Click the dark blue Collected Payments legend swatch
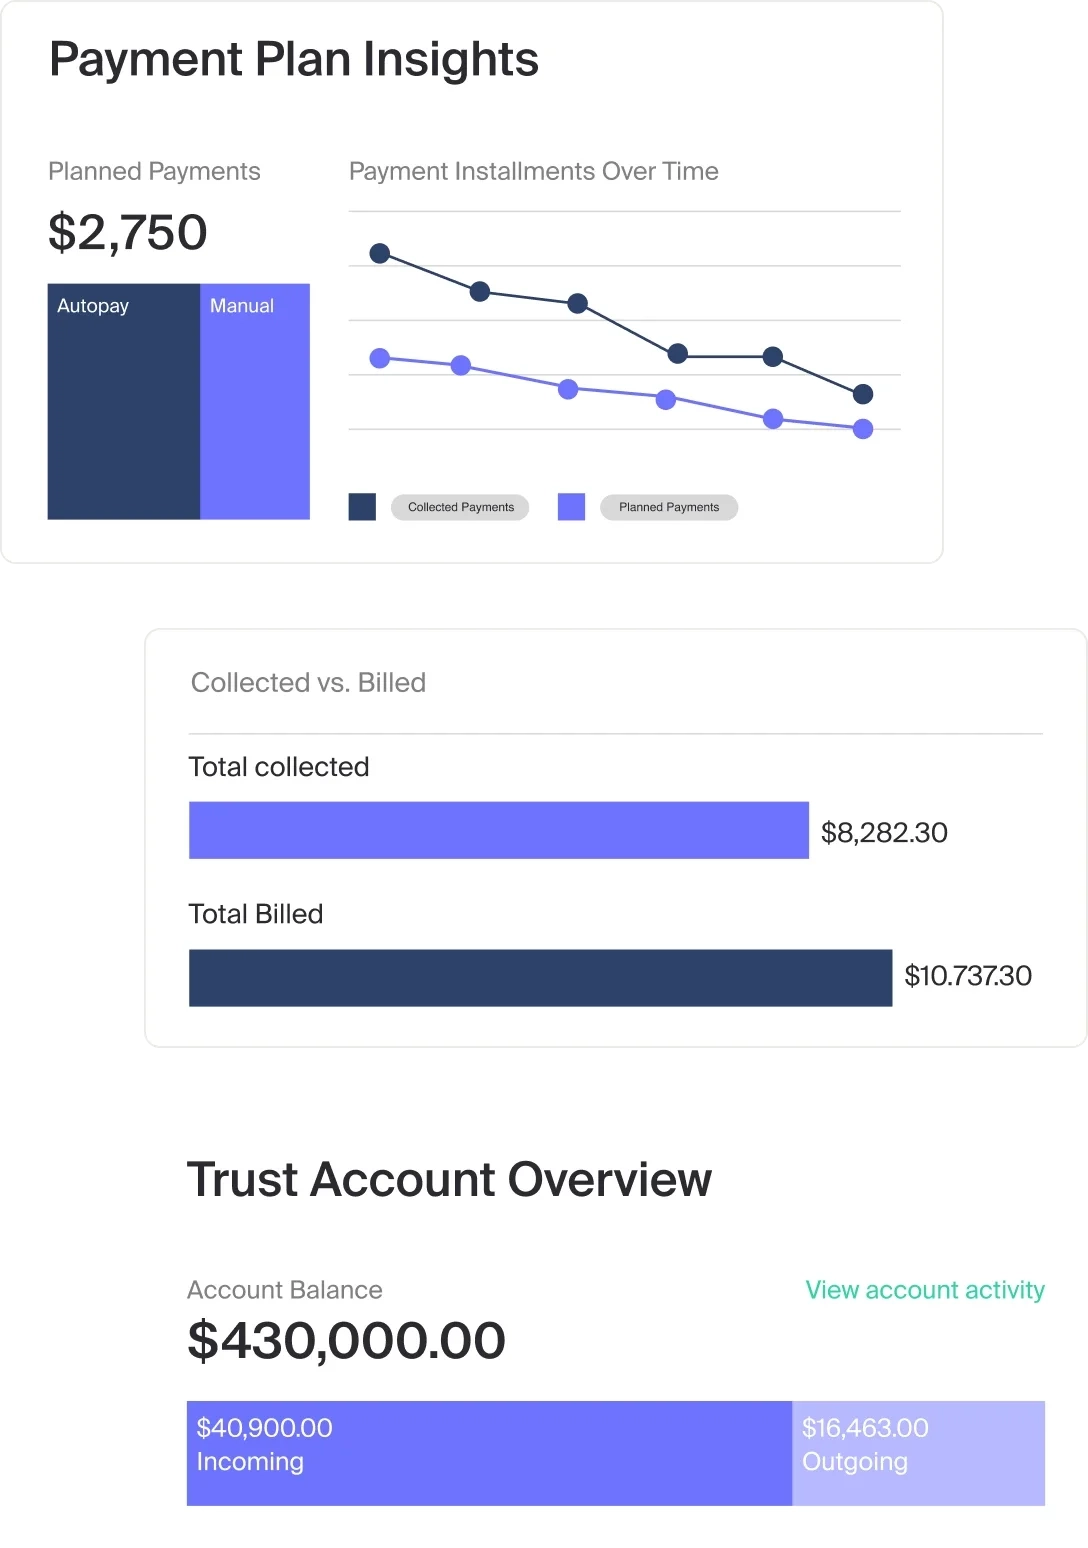This screenshot has width=1088, height=1548. [362, 507]
